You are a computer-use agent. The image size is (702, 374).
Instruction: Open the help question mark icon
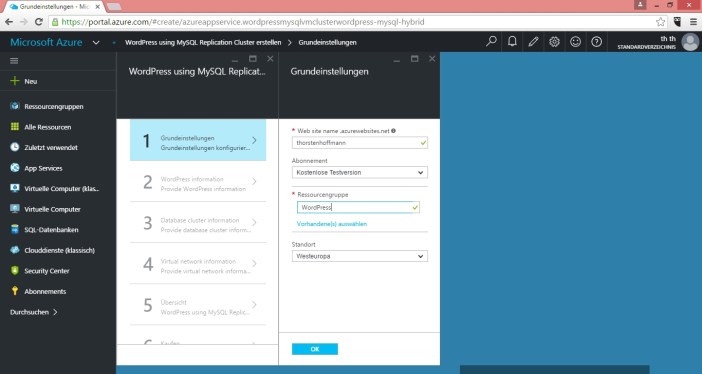point(596,42)
